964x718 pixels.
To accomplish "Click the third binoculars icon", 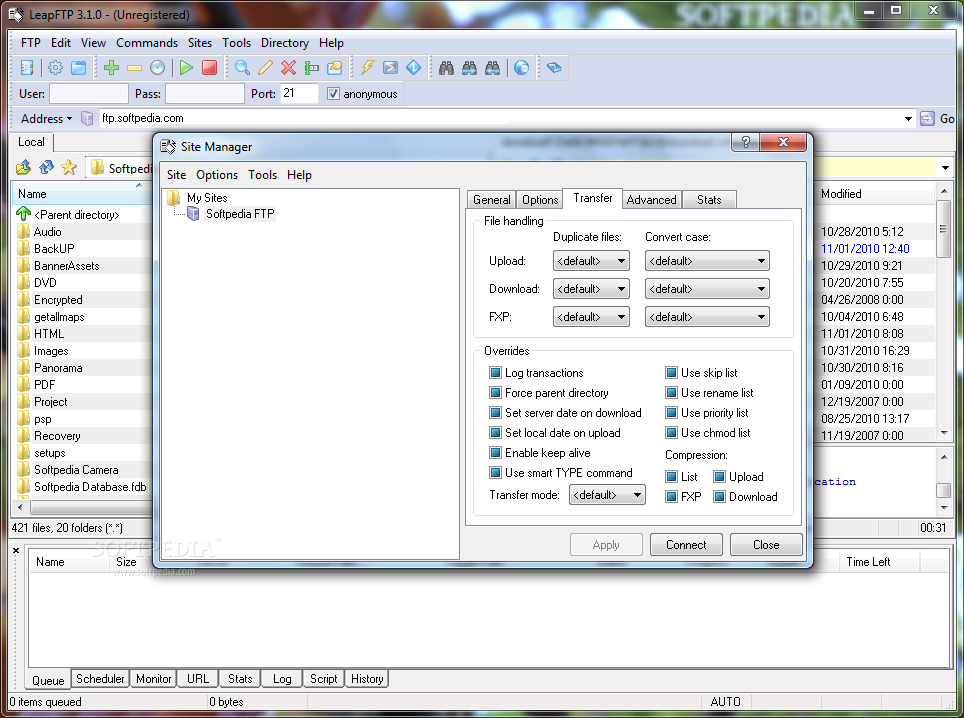I will pos(492,68).
